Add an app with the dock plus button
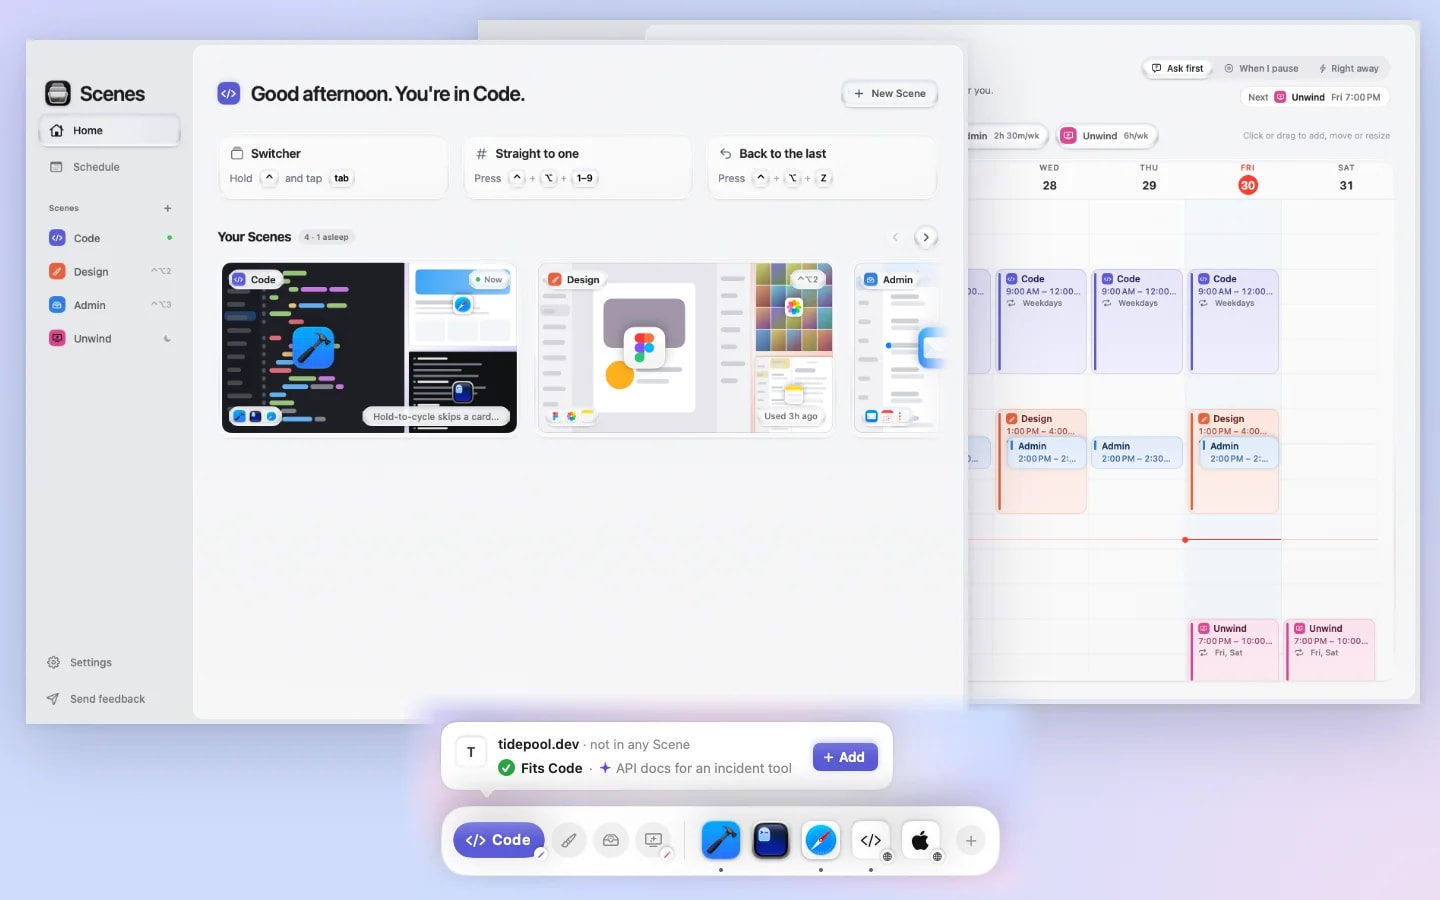1440x900 pixels. [x=970, y=841]
